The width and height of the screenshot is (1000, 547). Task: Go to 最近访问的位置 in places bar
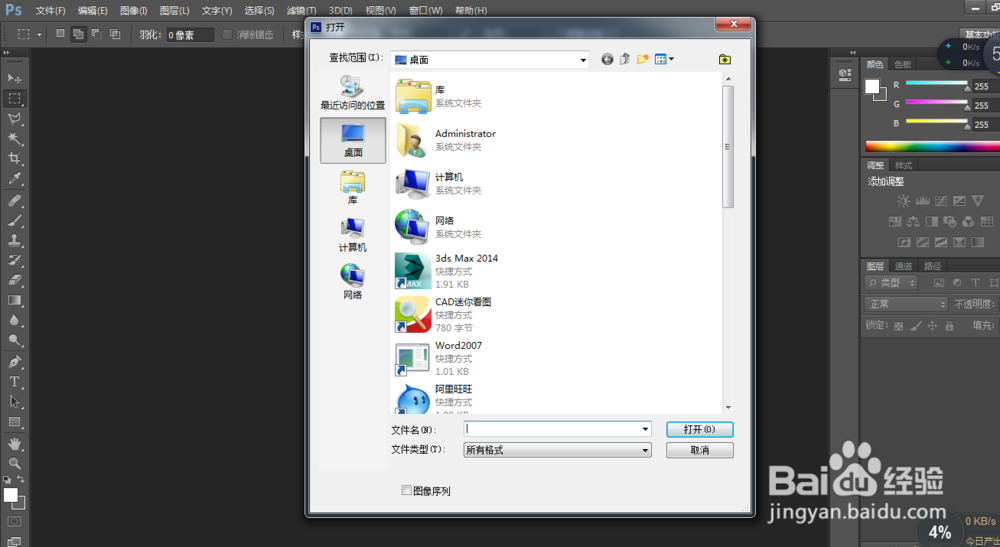353,93
